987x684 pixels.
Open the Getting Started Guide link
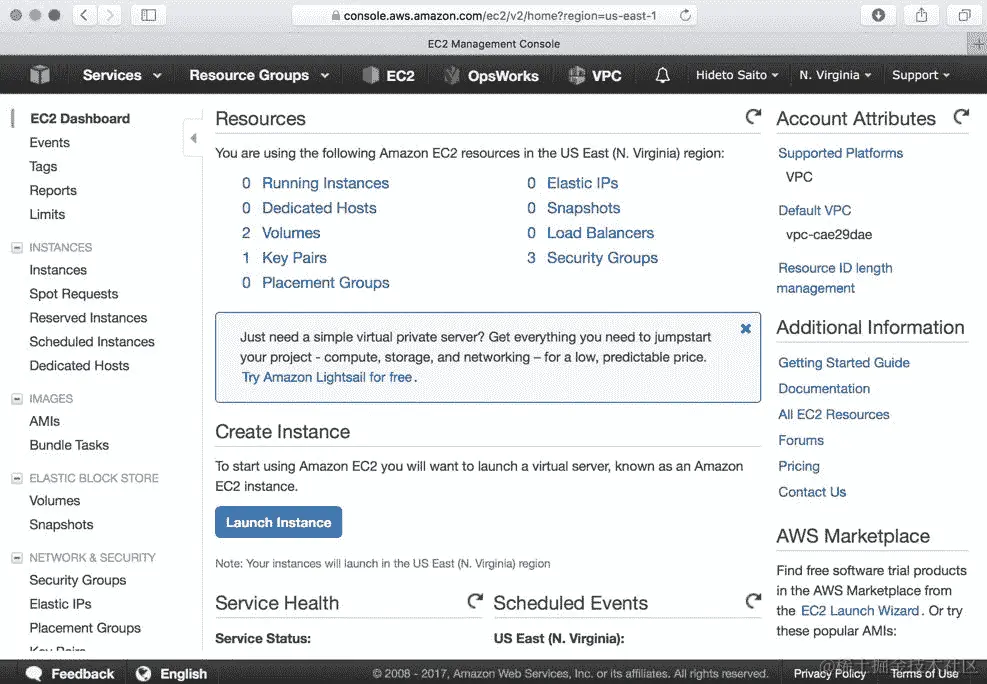(x=843, y=362)
